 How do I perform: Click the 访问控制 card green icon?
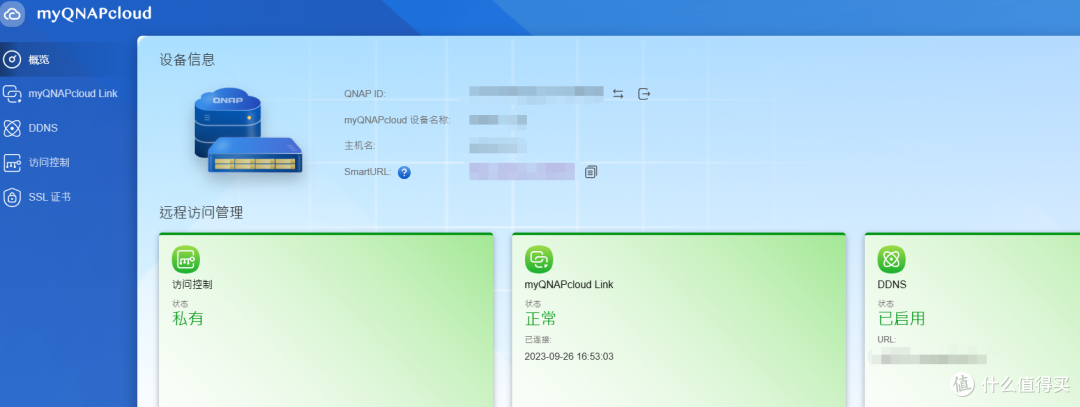pos(186,260)
